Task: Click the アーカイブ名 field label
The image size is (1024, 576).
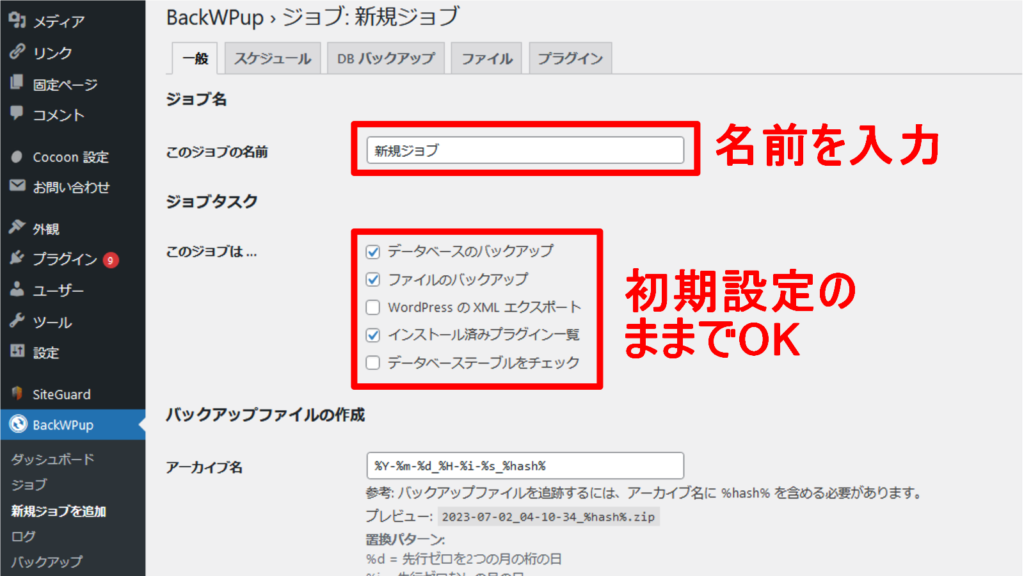Action: (x=204, y=467)
